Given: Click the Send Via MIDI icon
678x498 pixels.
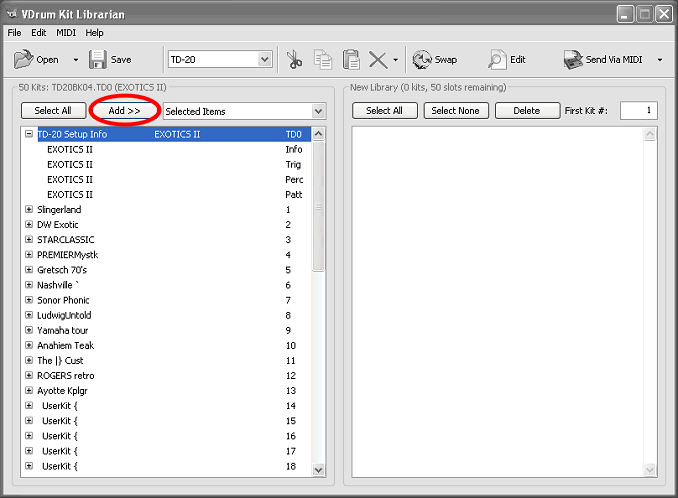Looking at the screenshot, I should (x=573, y=60).
